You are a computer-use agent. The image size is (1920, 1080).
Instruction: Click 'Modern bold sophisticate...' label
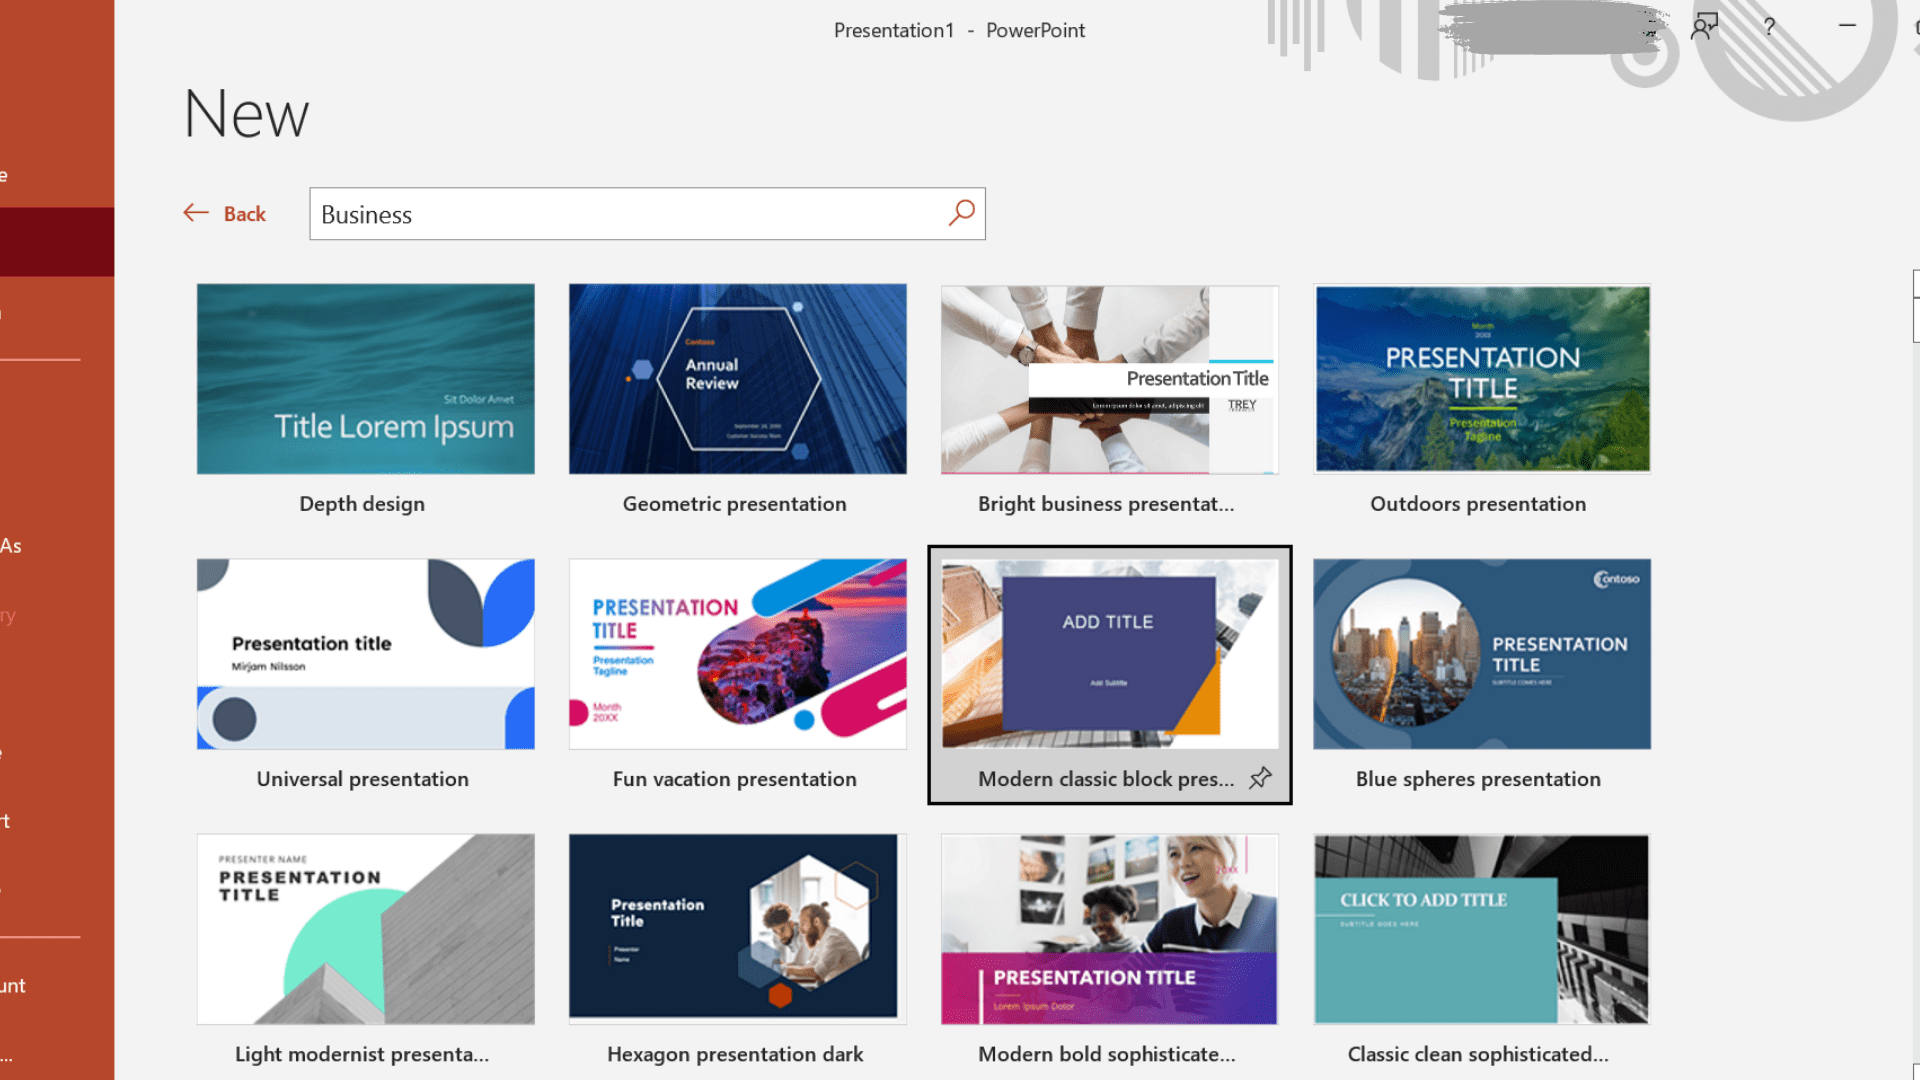pyautogui.click(x=1106, y=1054)
